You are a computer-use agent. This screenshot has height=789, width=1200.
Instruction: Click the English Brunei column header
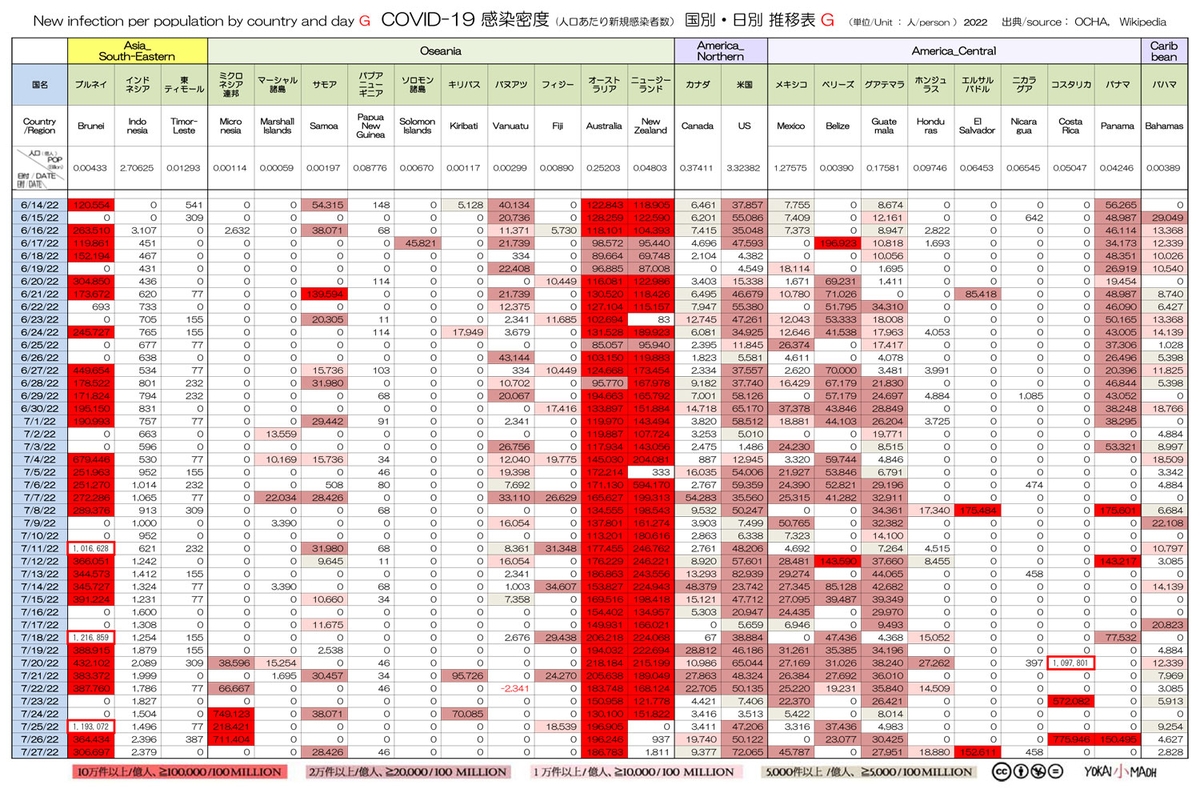point(91,127)
